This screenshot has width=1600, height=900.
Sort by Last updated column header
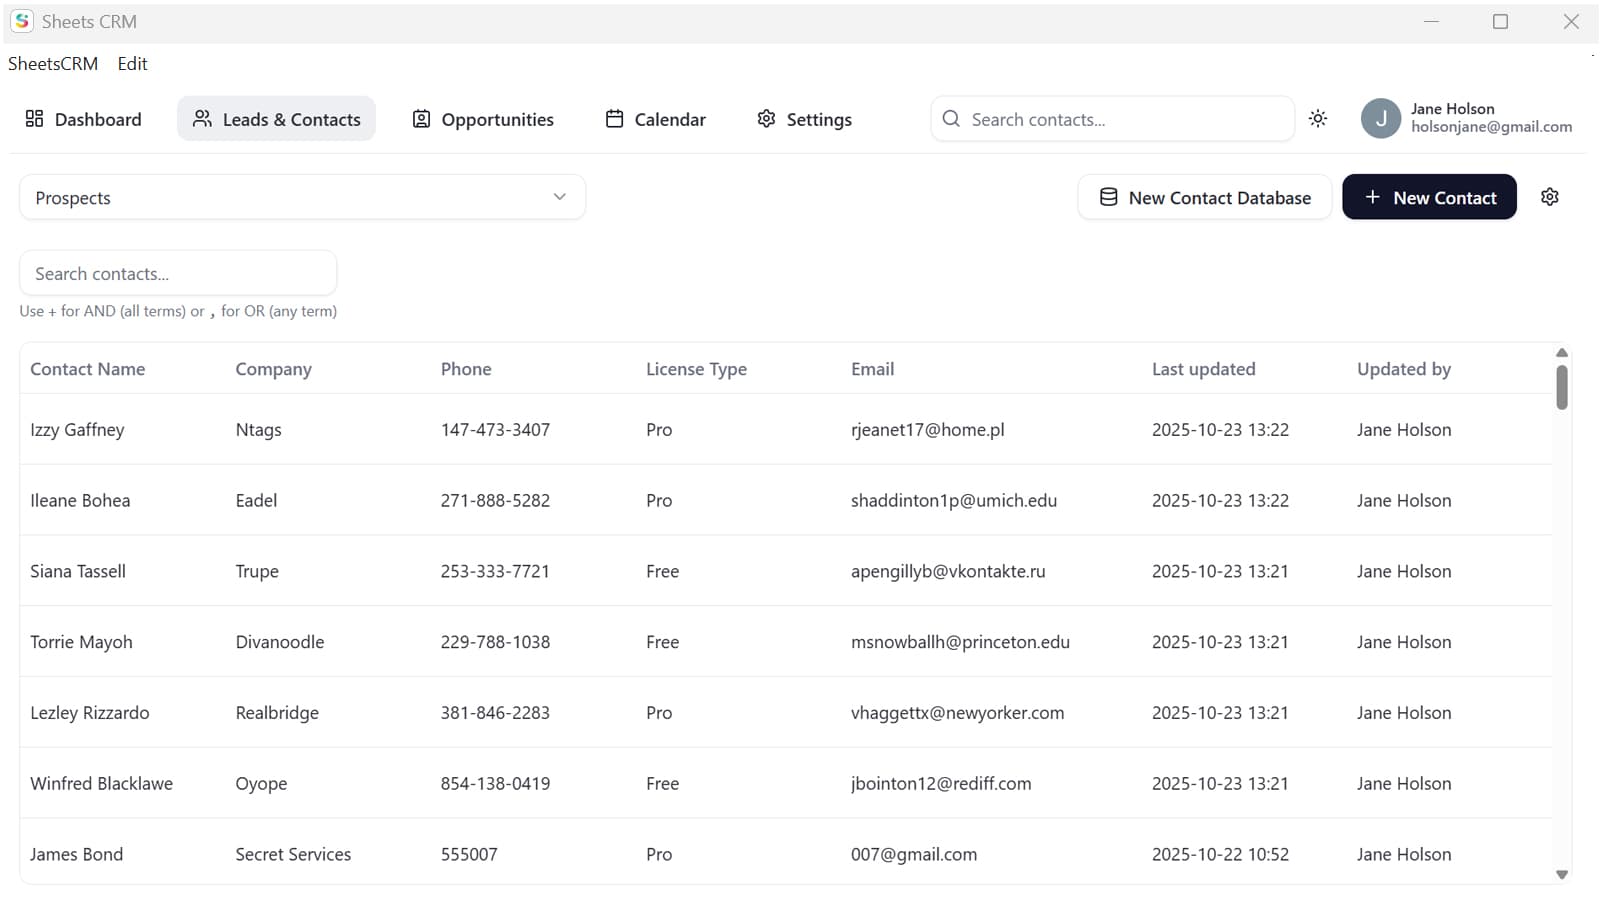point(1203,369)
